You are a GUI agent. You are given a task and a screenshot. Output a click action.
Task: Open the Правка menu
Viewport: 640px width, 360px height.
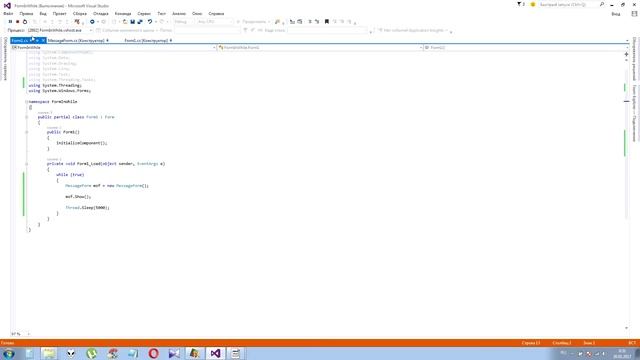point(26,13)
